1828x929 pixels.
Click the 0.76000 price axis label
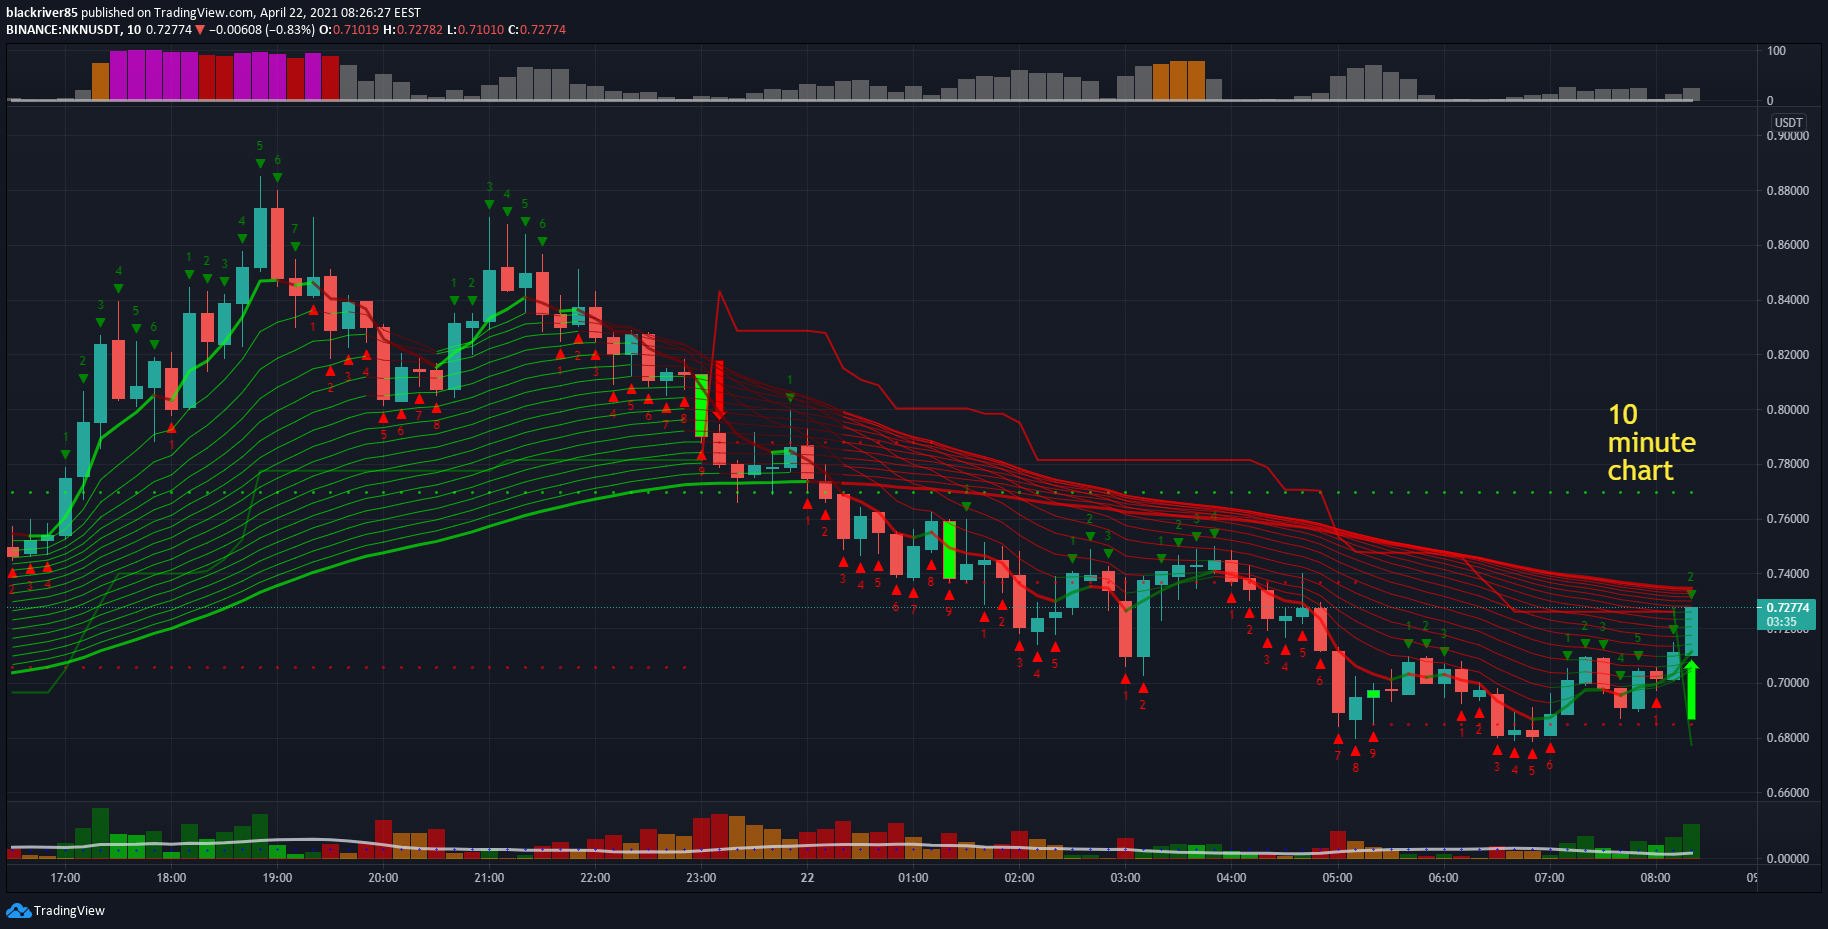[x=1787, y=519]
